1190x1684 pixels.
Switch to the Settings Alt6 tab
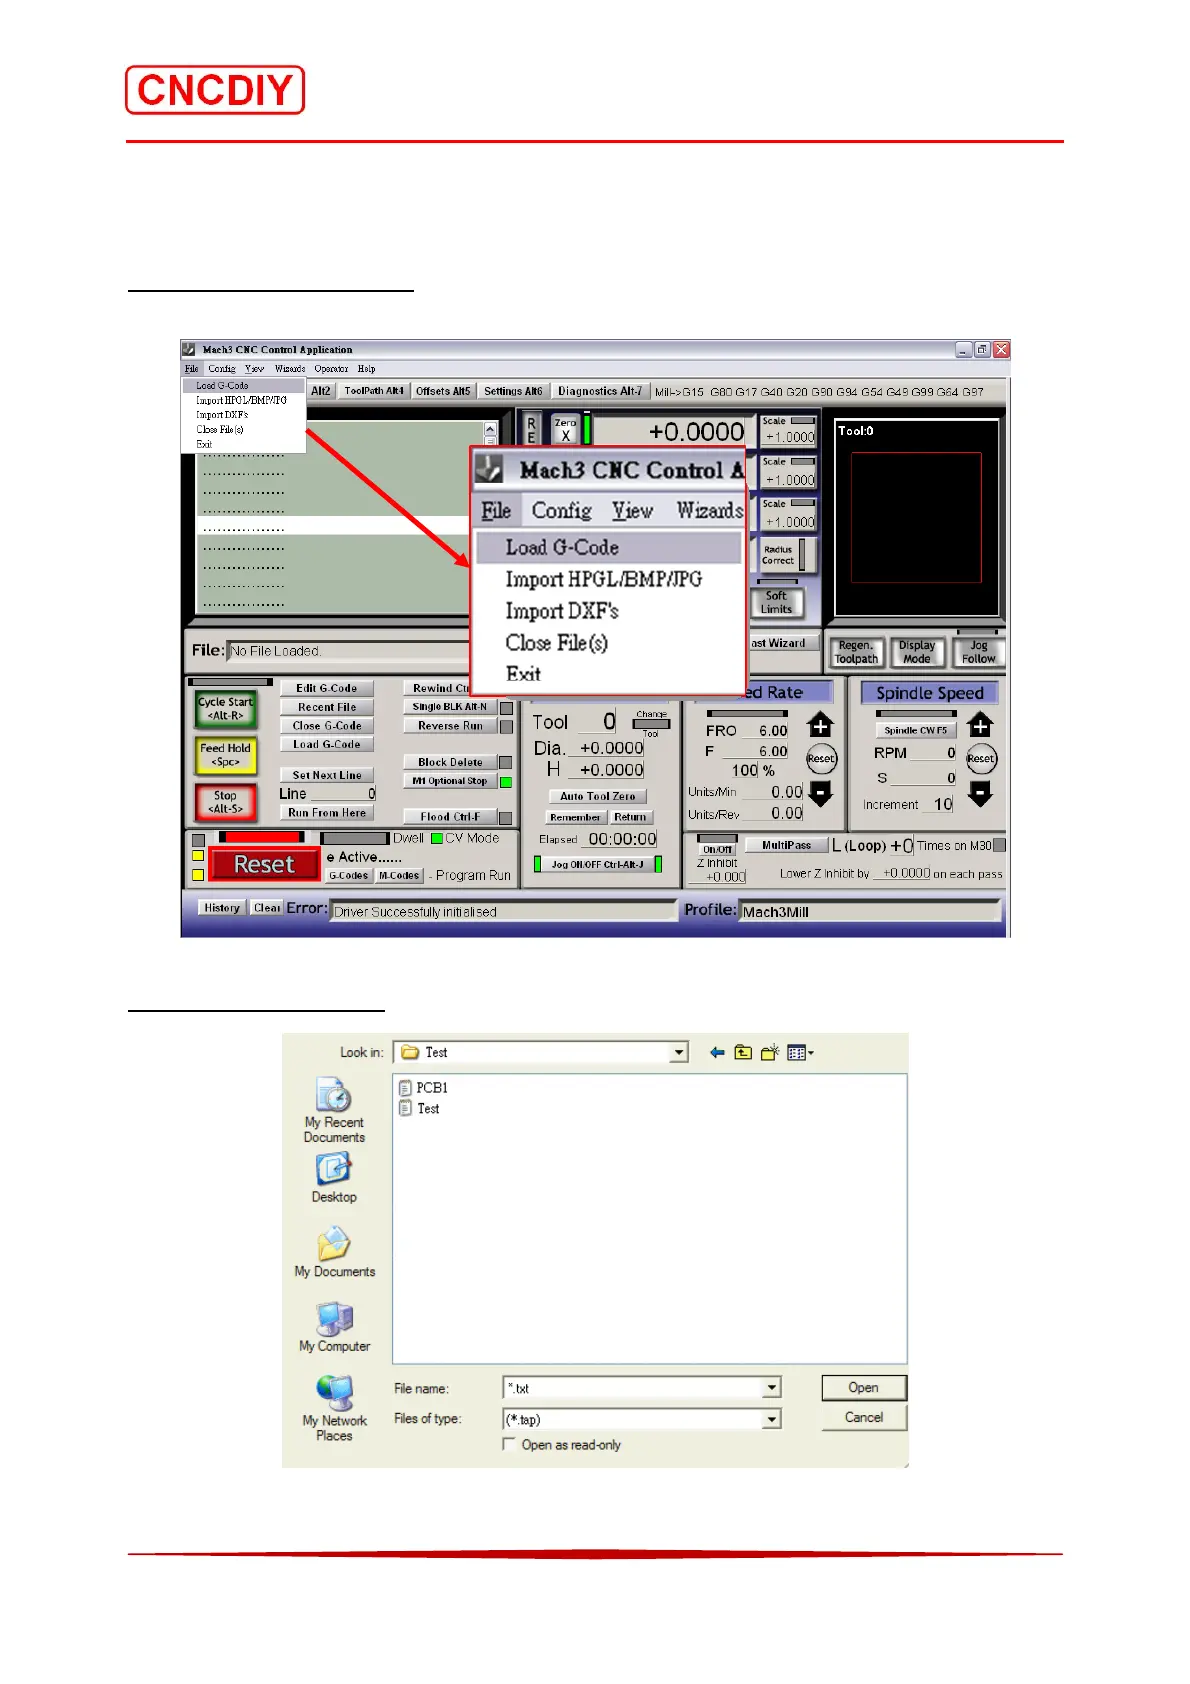[513, 391]
